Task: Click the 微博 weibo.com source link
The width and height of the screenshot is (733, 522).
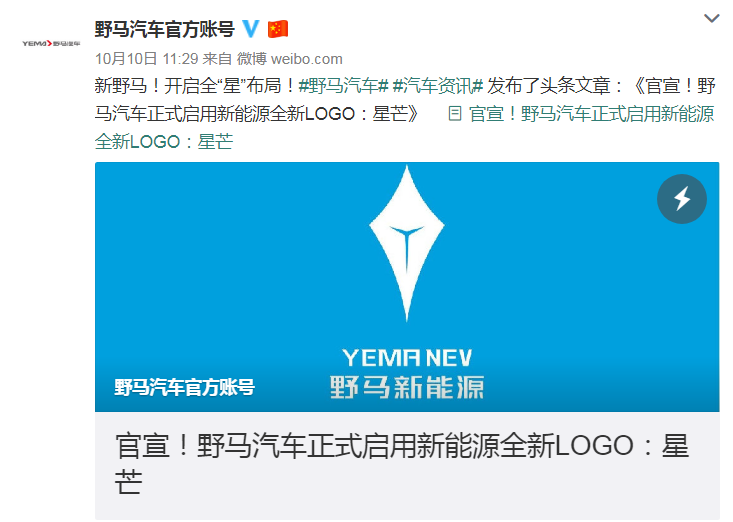Action: pyautogui.click(x=290, y=59)
